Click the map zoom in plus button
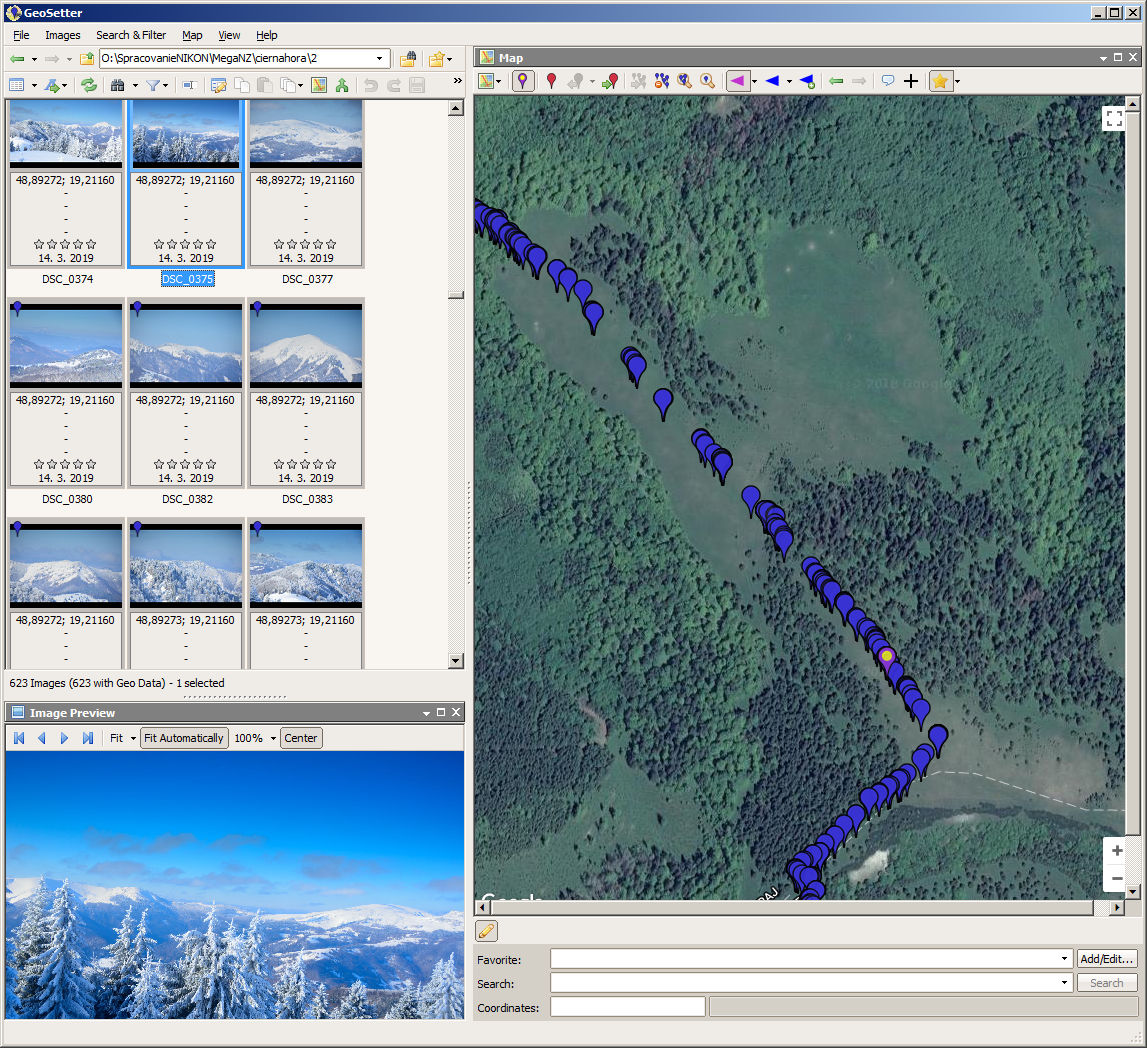This screenshot has width=1147, height=1048. (x=1117, y=851)
